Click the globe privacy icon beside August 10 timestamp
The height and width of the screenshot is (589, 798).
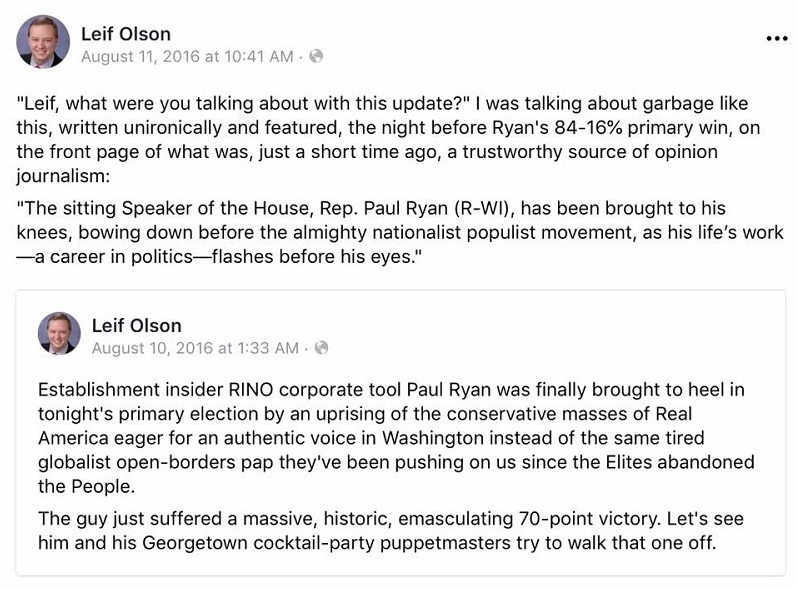point(321,348)
